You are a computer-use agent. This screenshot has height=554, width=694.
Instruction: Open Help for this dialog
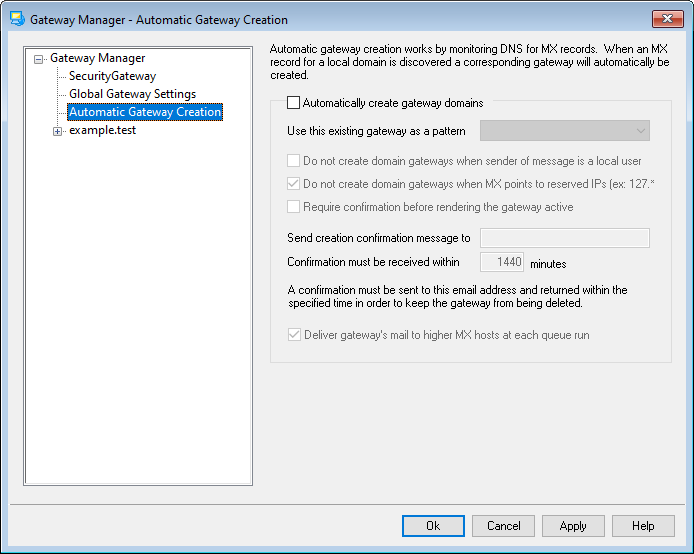click(643, 526)
